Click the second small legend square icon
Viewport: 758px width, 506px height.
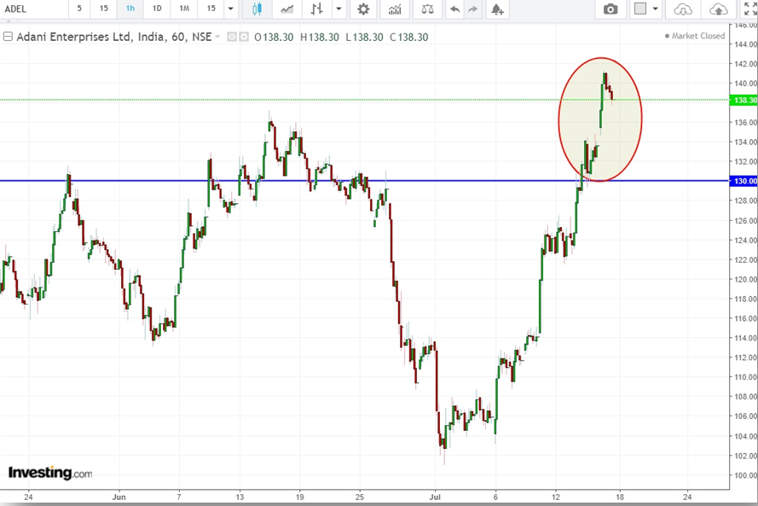point(244,37)
